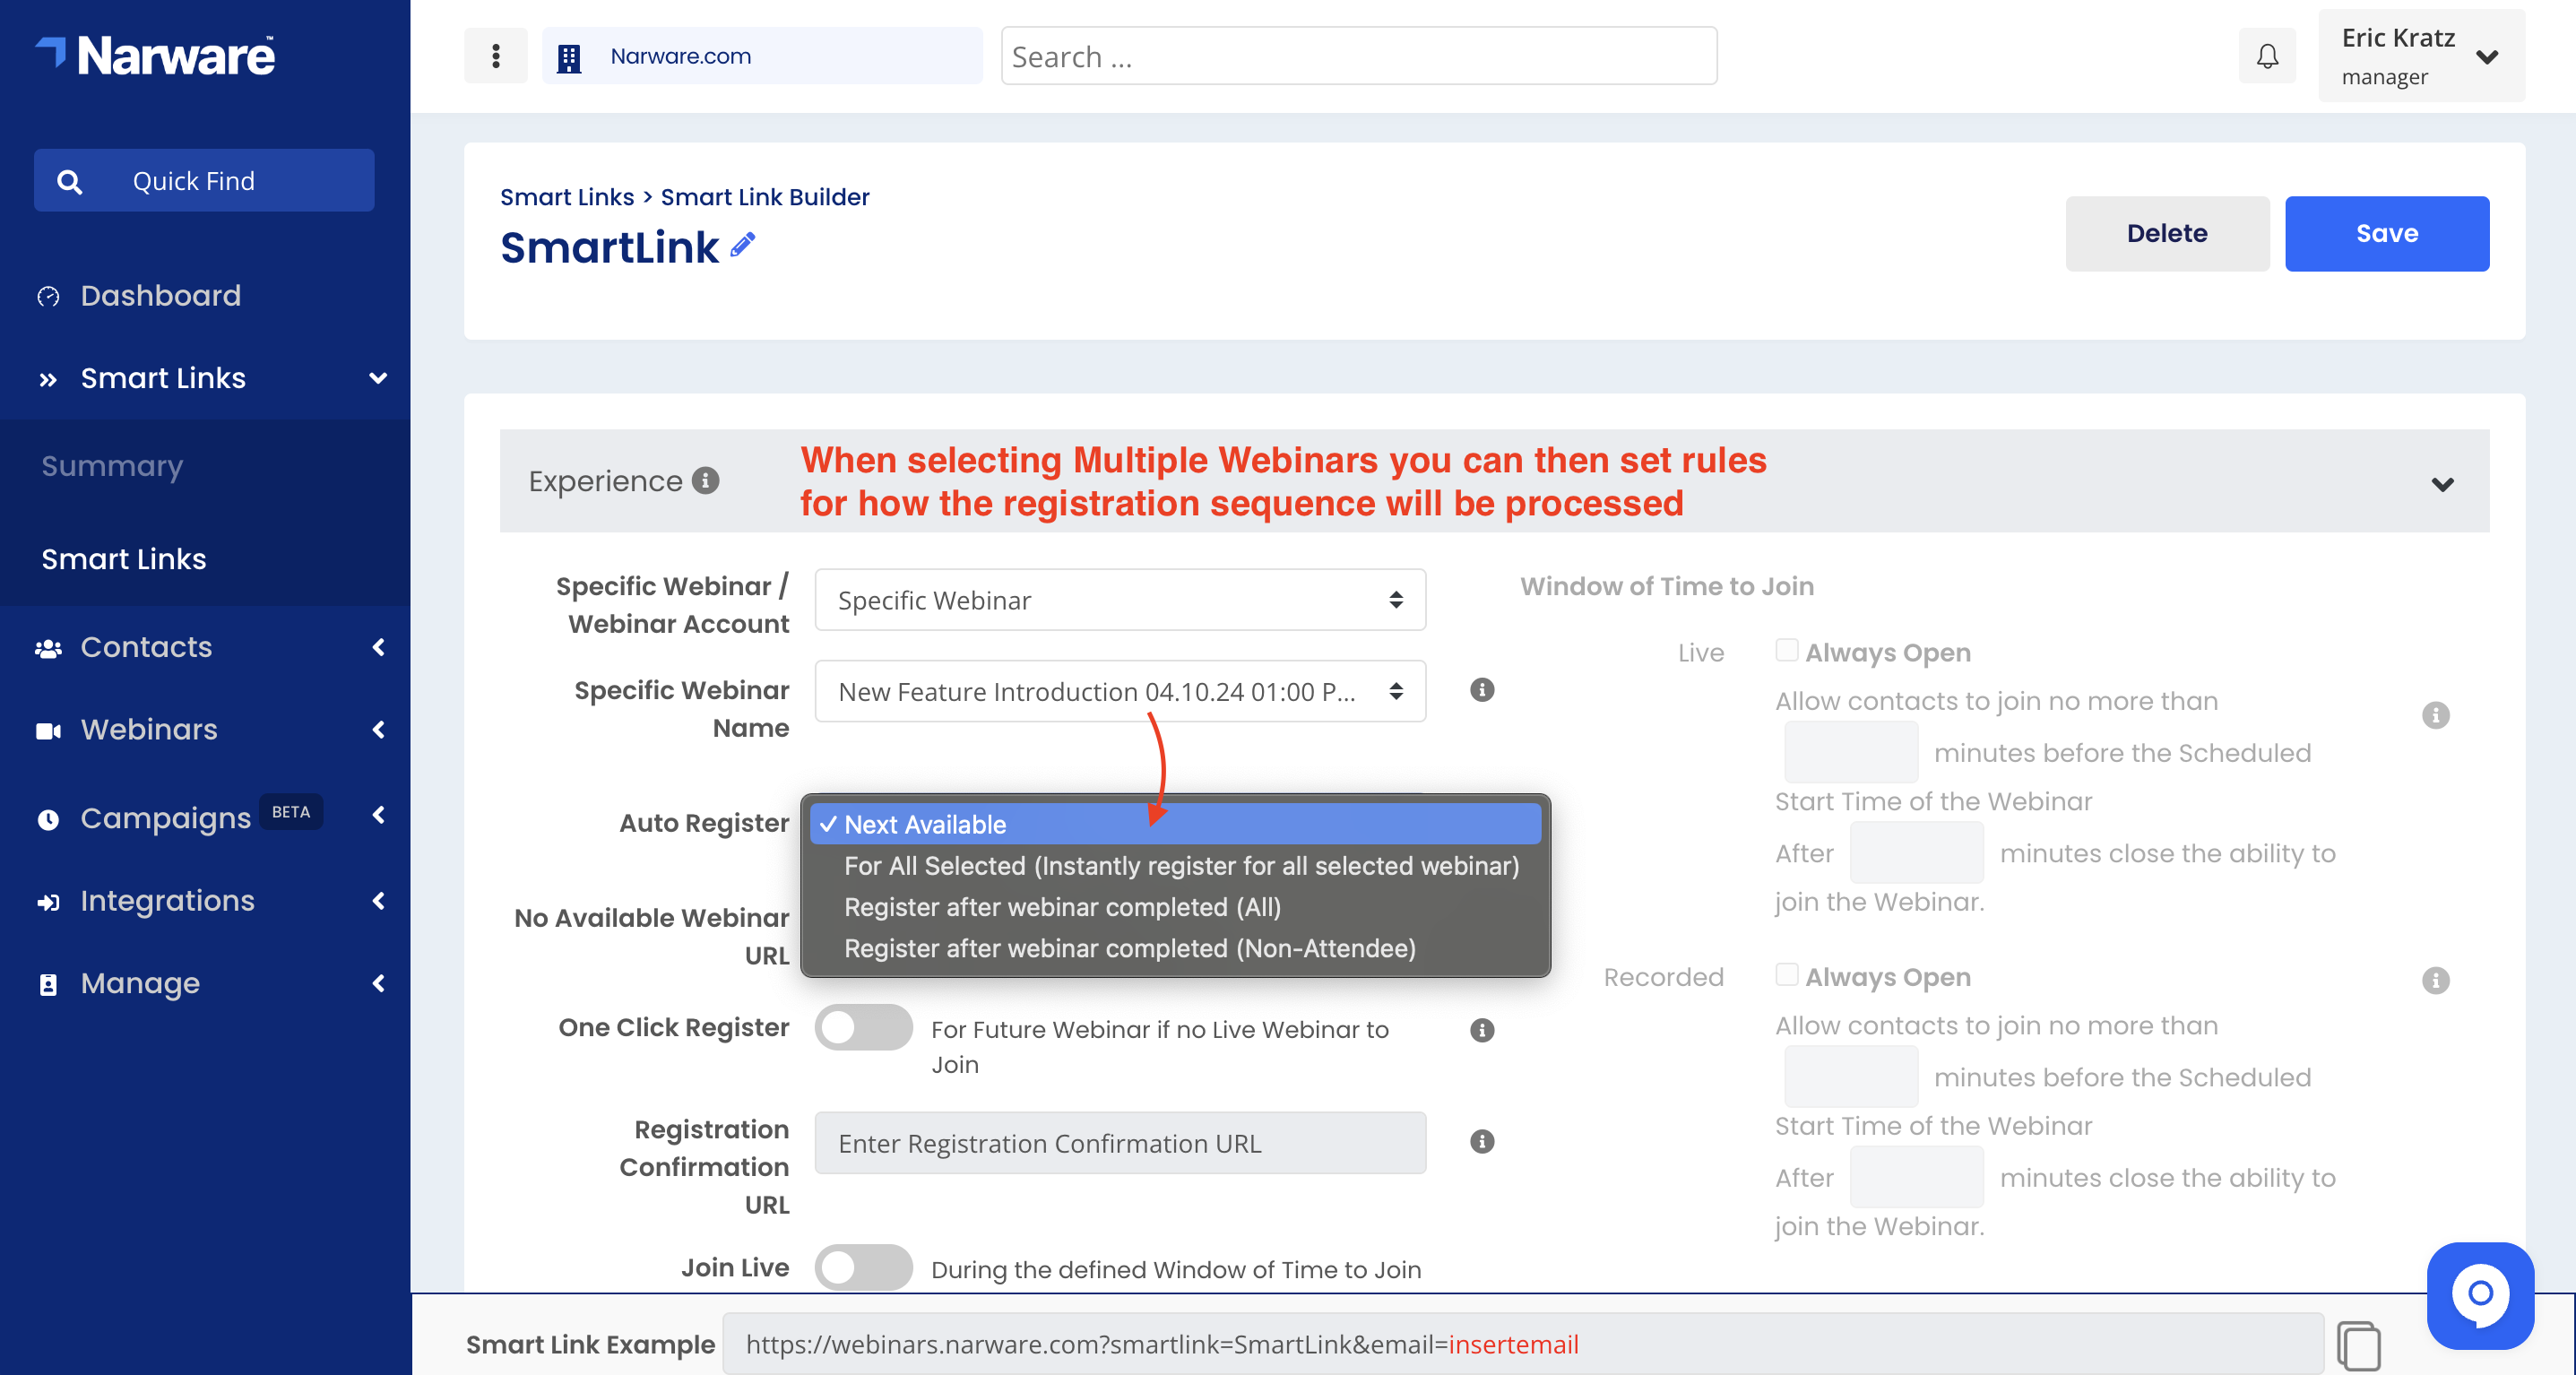Click the Narware logo
Image resolution: width=2576 pixels, height=1375 pixels.
coord(155,55)
